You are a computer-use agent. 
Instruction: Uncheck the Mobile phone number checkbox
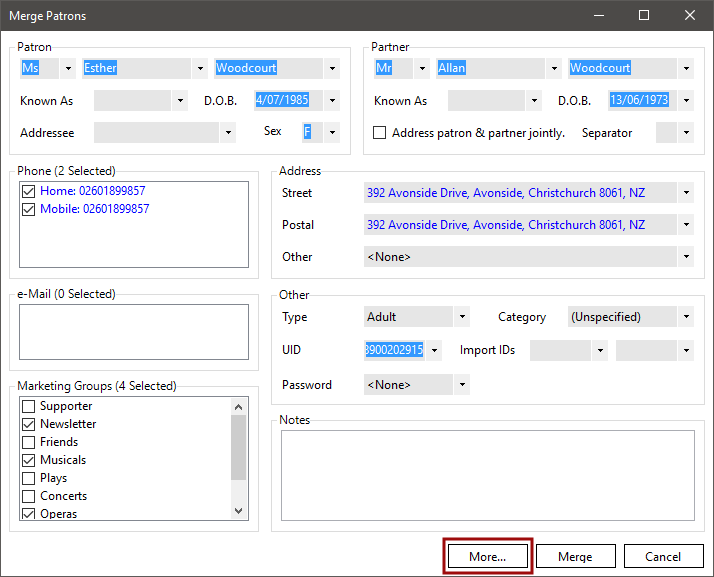tap(28, 209)
